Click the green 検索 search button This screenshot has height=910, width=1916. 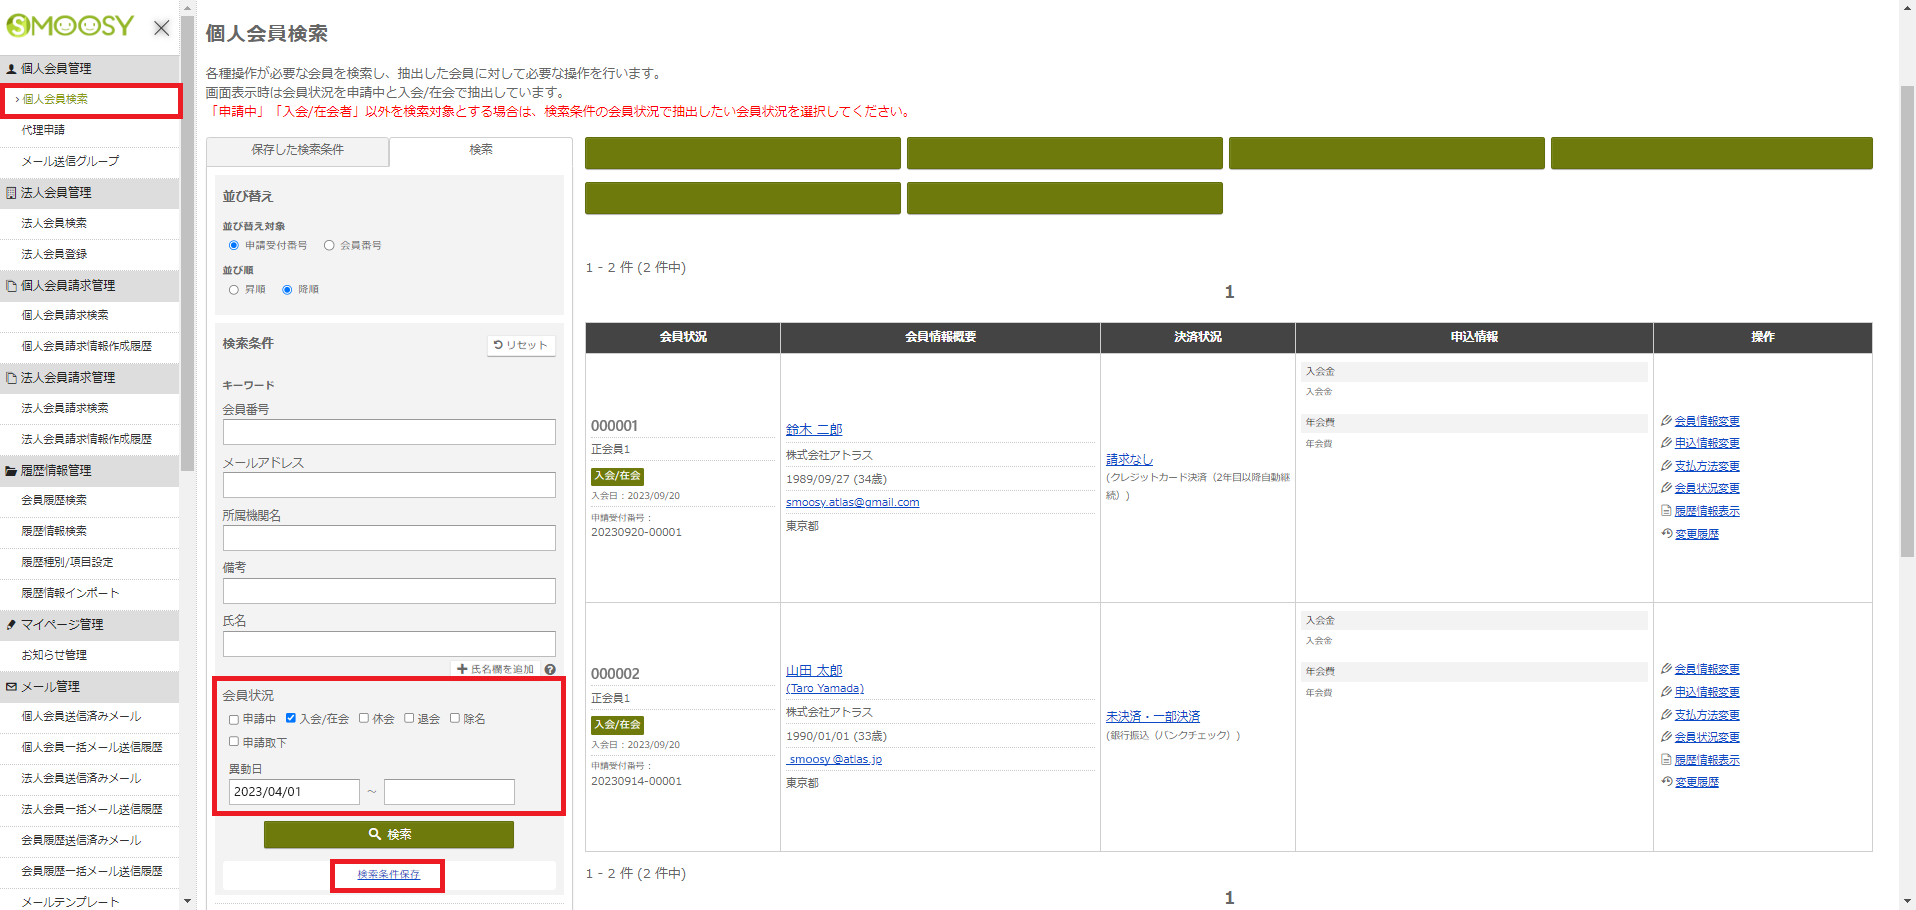[x=388, y=834]
